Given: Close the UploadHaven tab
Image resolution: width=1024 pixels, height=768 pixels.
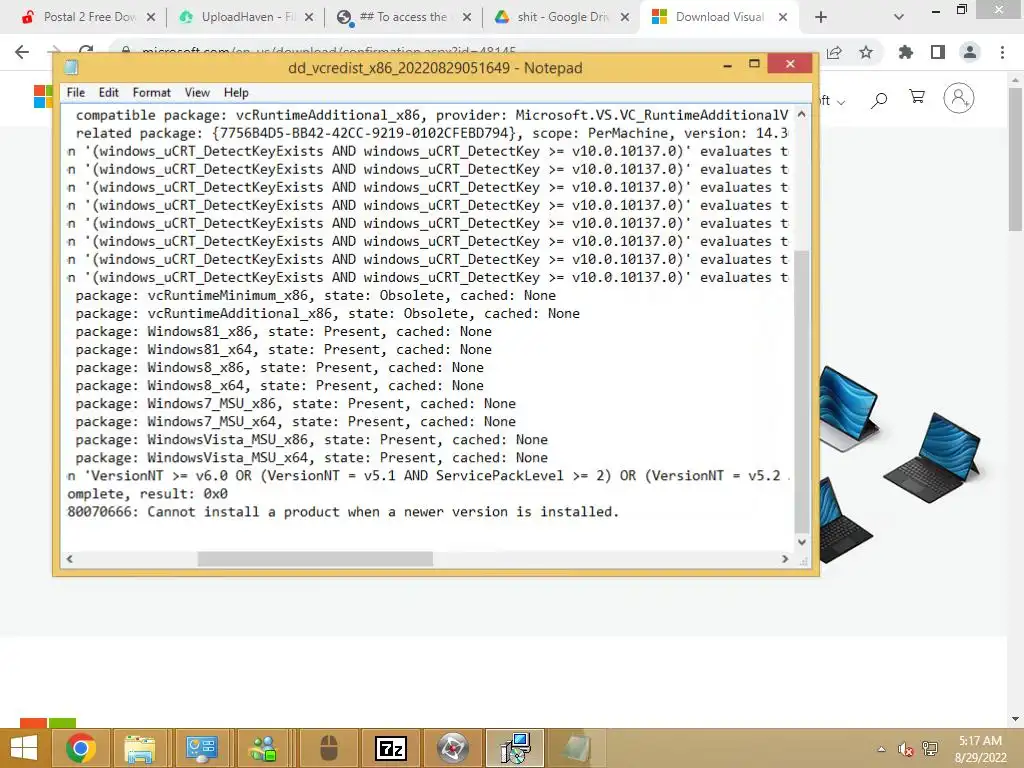Looking at the screenshot, I should pos(309,17).
